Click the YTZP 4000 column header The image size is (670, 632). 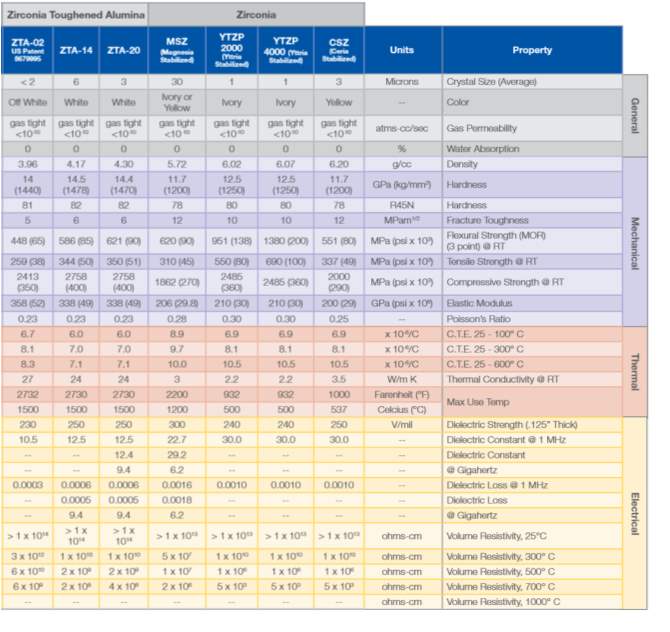pos(285,50)
